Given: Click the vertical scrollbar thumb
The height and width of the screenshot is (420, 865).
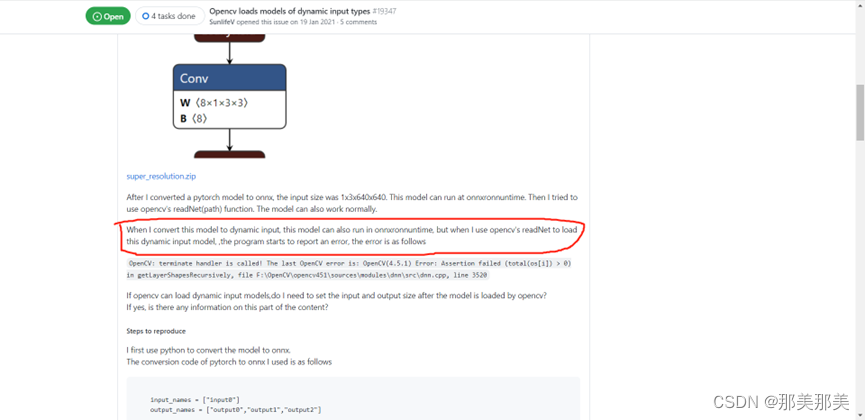Looking at the screenshot, I should 860,112.
